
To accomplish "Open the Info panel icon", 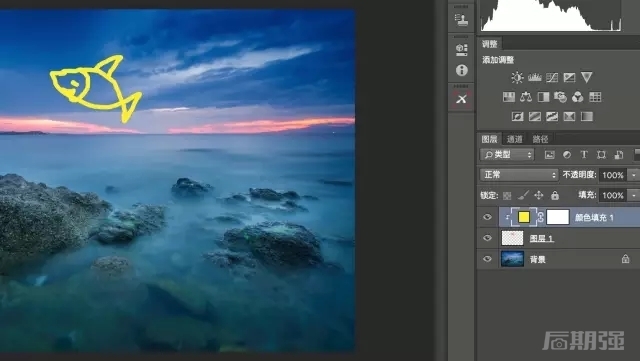I will [x=462, y=70].
